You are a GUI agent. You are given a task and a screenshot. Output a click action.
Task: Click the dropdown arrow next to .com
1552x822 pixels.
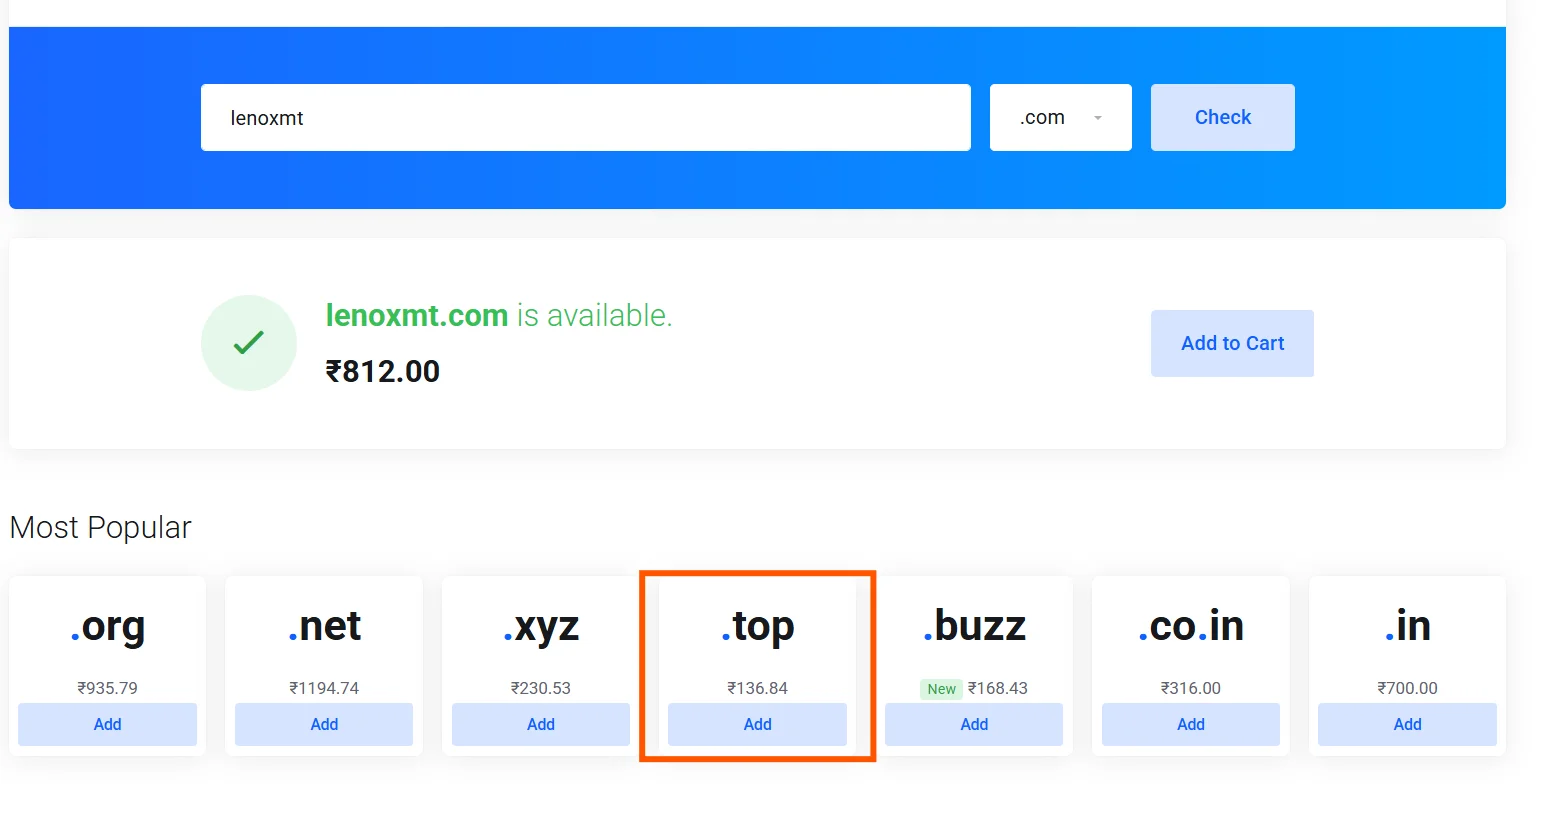(x=1096, y=117)
